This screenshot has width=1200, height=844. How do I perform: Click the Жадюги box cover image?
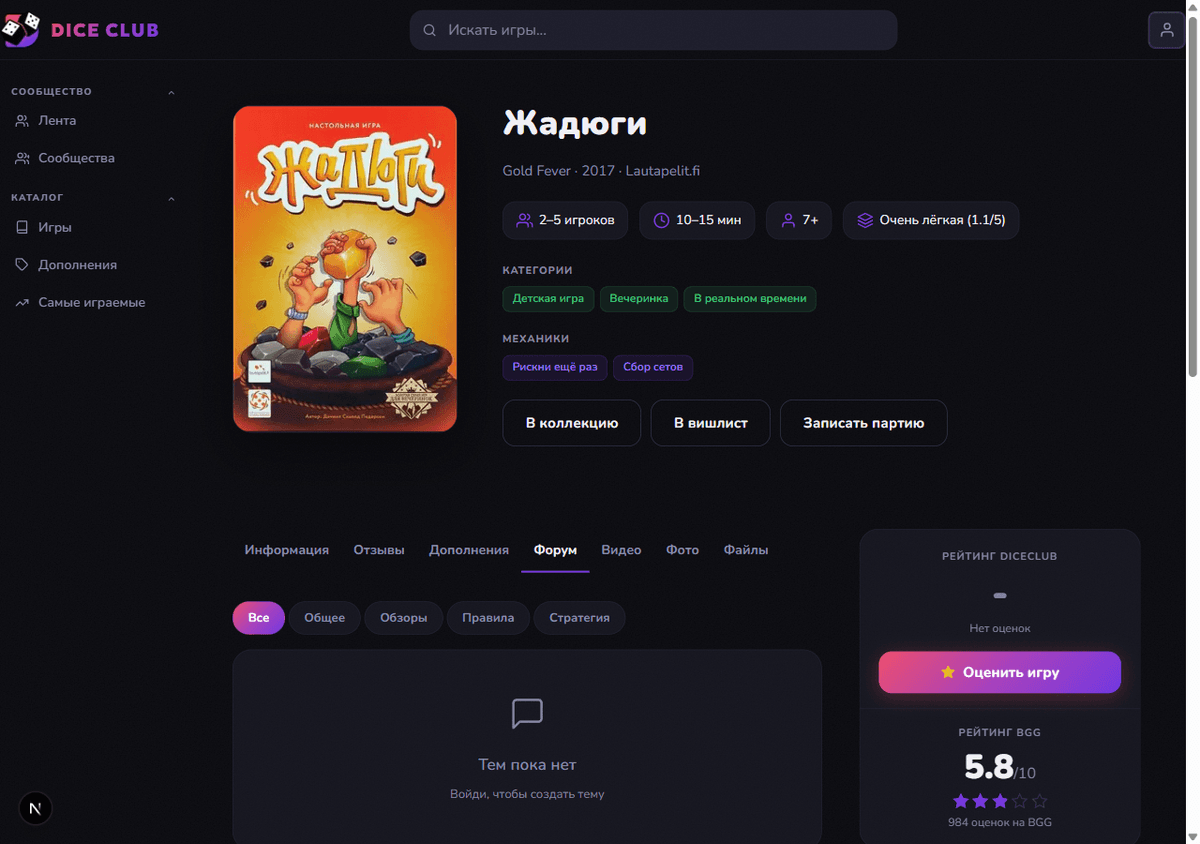(345, 269)
